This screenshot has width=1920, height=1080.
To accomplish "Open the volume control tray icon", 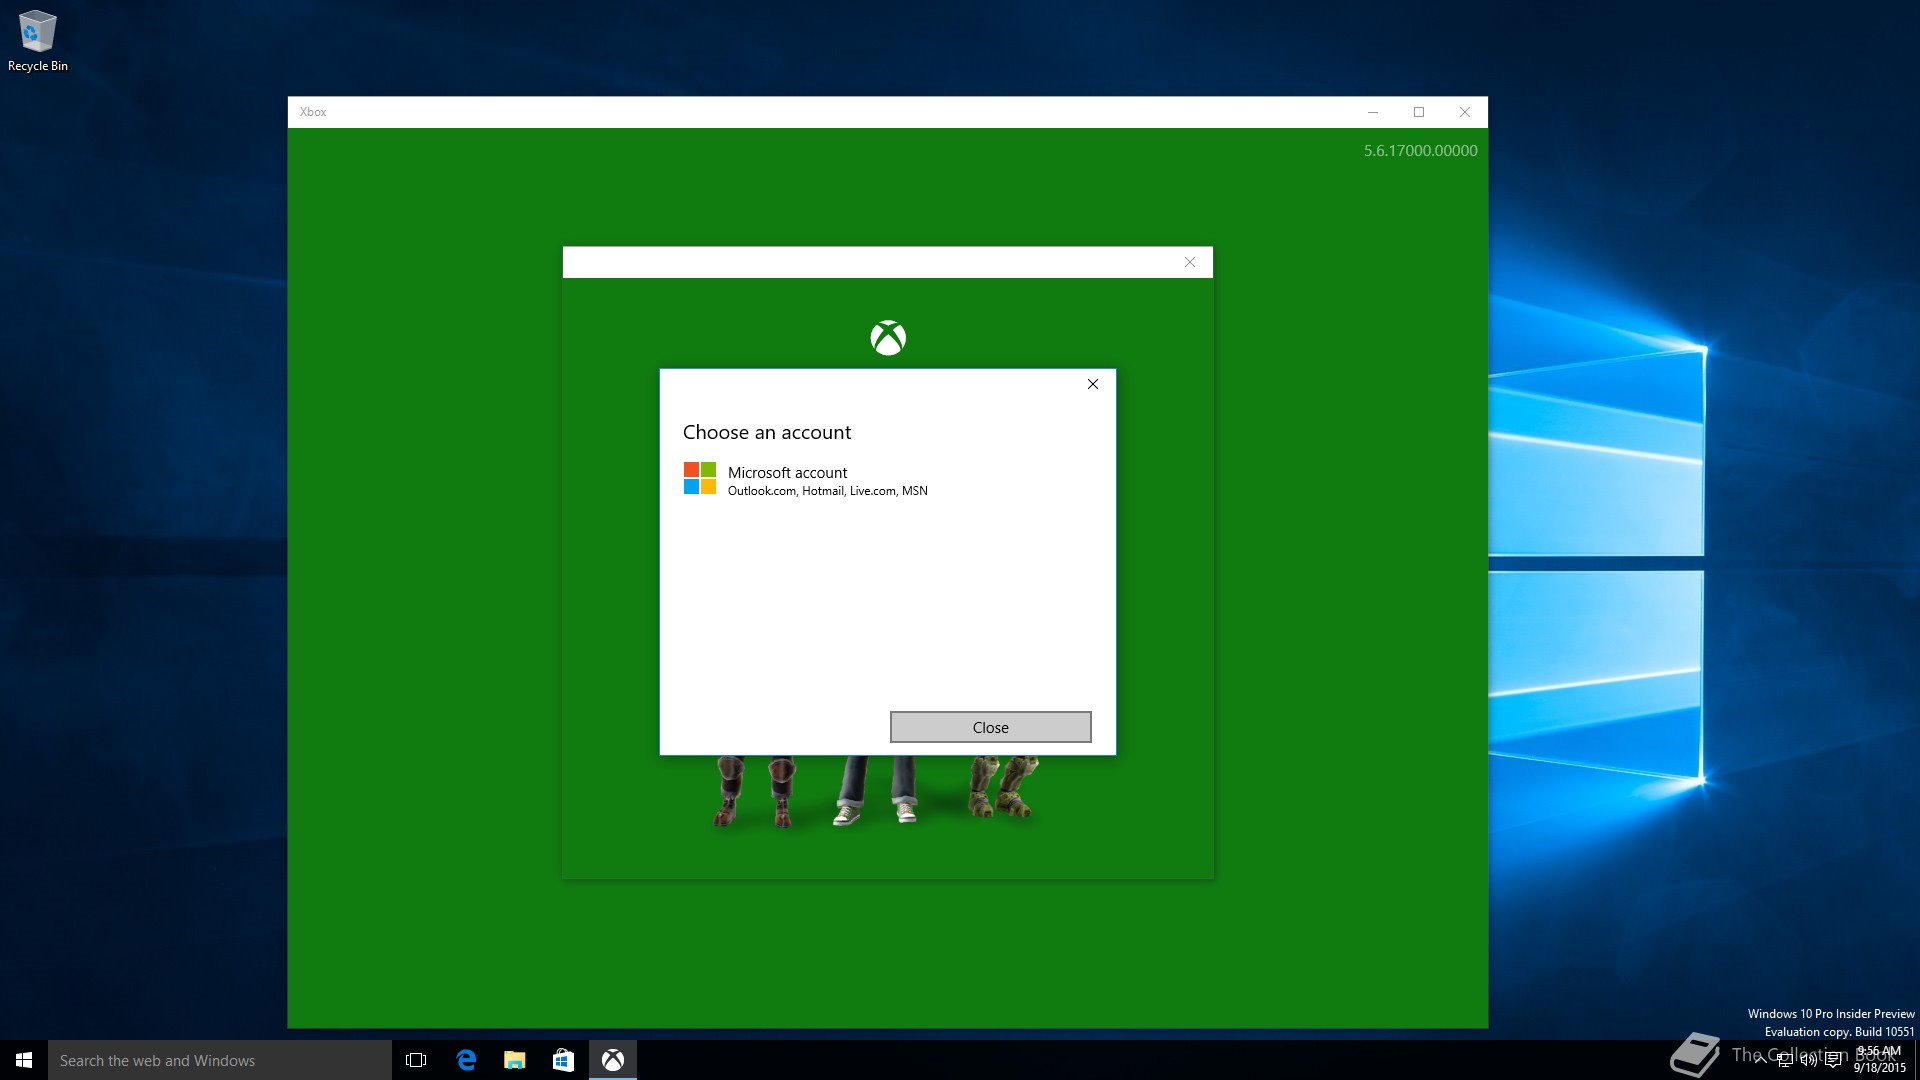I will click(1808, 1060).
